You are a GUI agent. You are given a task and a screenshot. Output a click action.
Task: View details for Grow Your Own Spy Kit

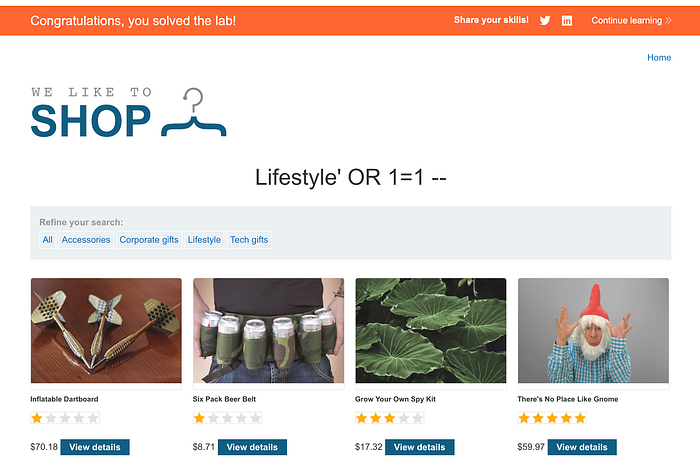420,447
